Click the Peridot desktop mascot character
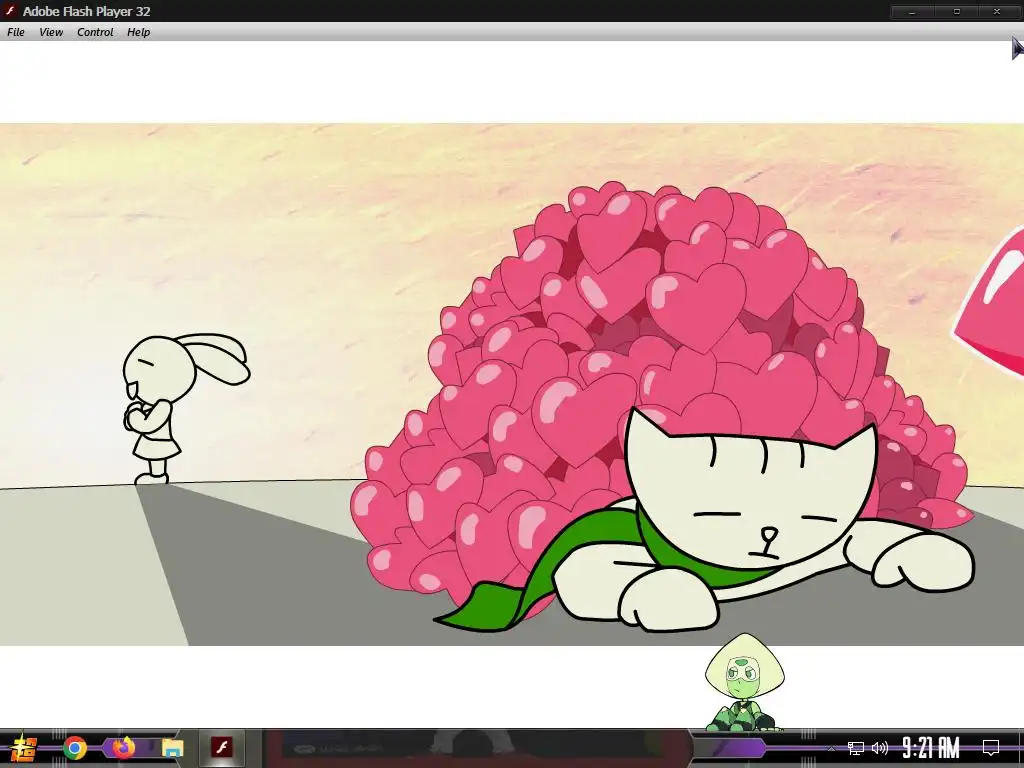The width and height of the screenshot is (1024, 768). pyautogui.click(x=744, y=682)
